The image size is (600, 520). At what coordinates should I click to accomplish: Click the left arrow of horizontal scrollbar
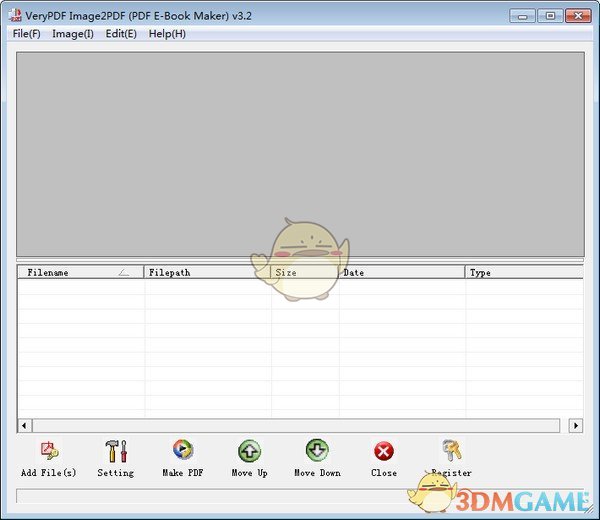tap(24, 425)
